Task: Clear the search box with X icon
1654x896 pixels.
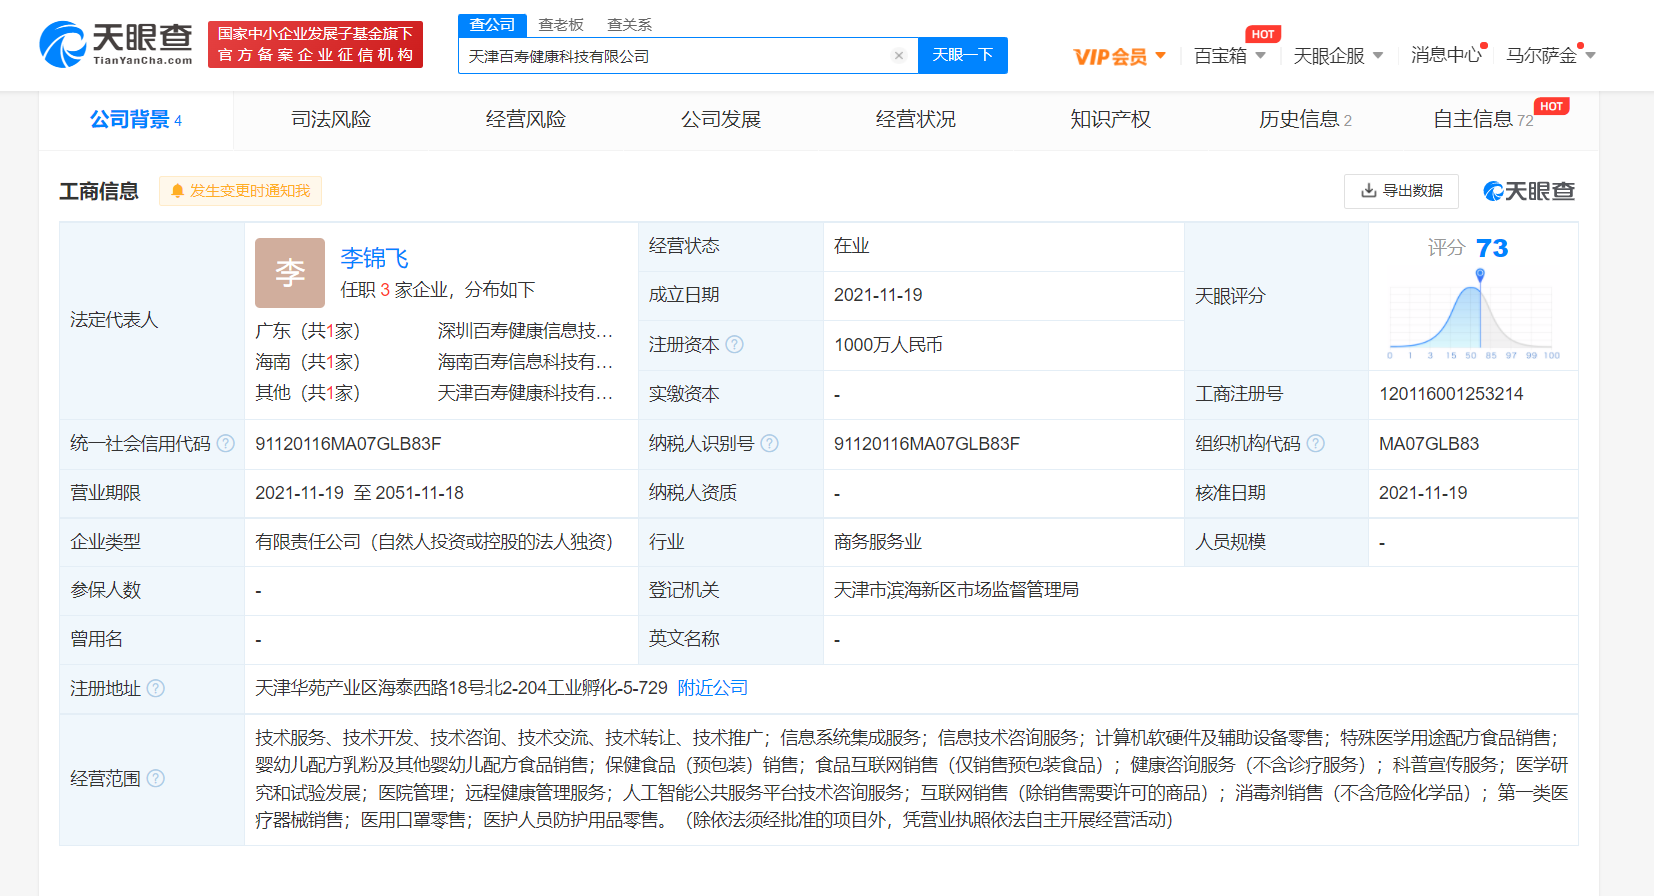Action: point(898,56)
